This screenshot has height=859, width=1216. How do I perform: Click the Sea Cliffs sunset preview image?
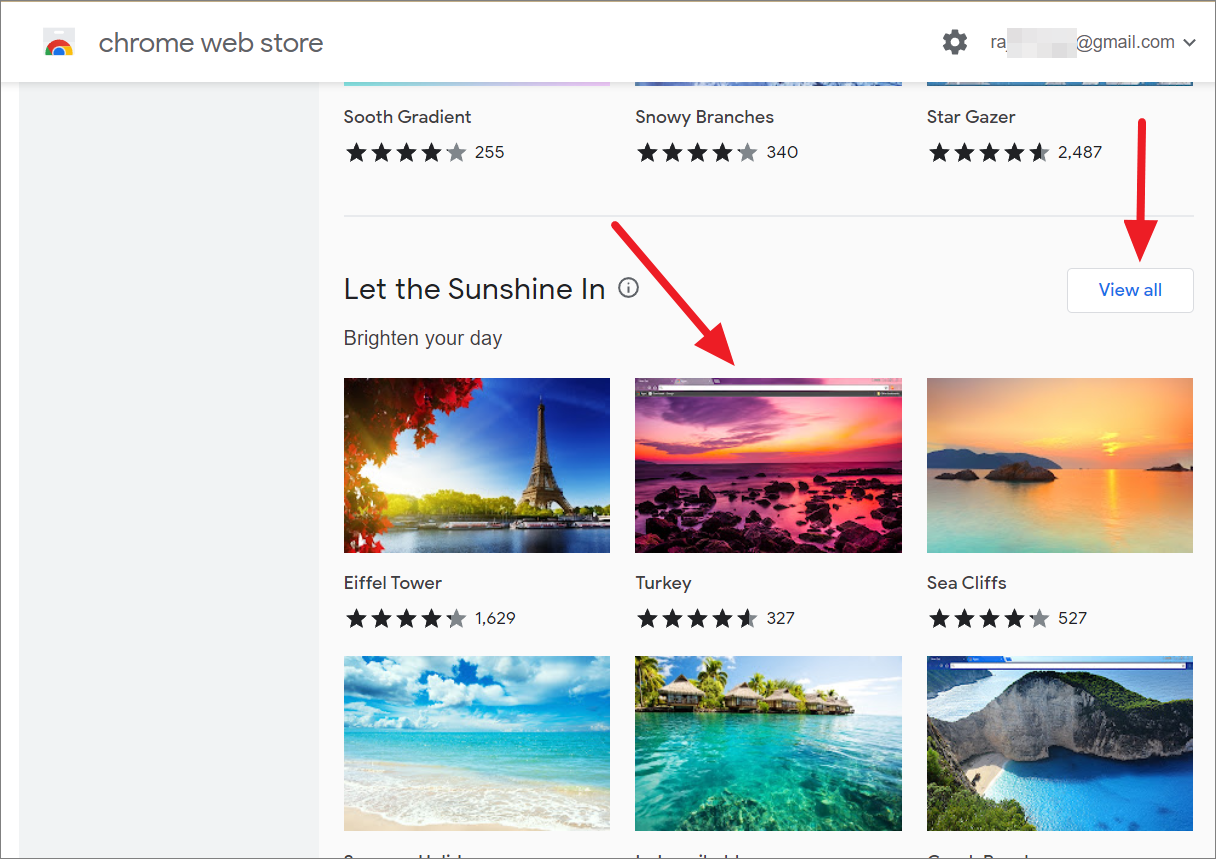coord(1059,465)
